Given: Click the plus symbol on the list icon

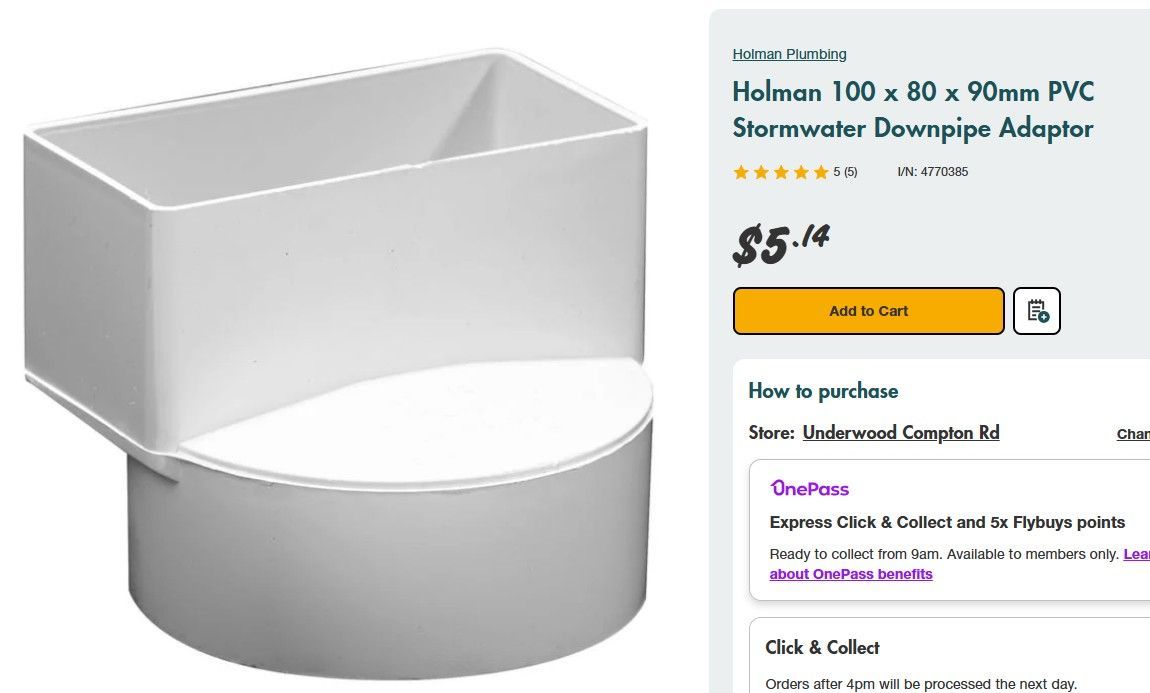Looking at the screenshot, I should pyautogui.click(x=1042, y=317).
